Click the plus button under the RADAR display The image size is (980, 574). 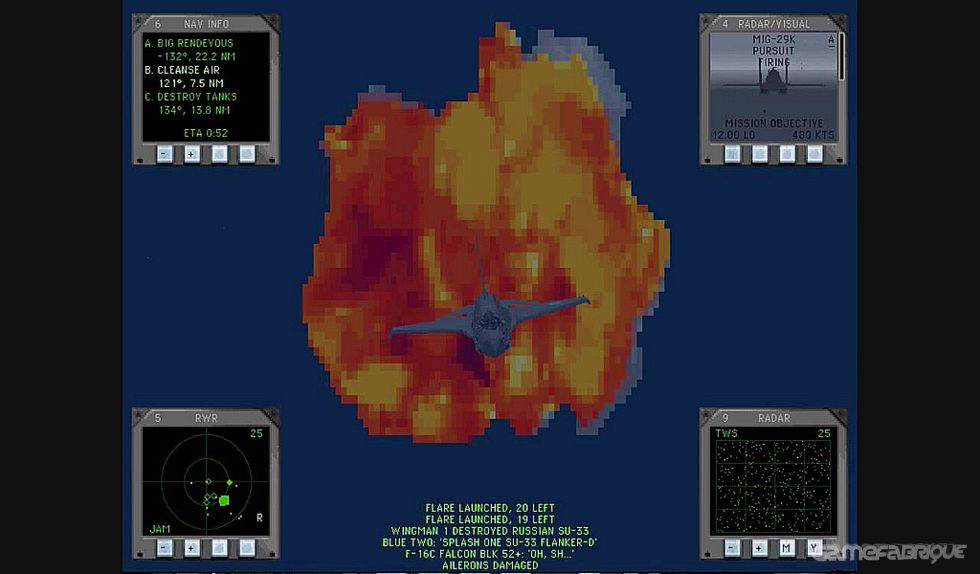[x=759, y=548]
